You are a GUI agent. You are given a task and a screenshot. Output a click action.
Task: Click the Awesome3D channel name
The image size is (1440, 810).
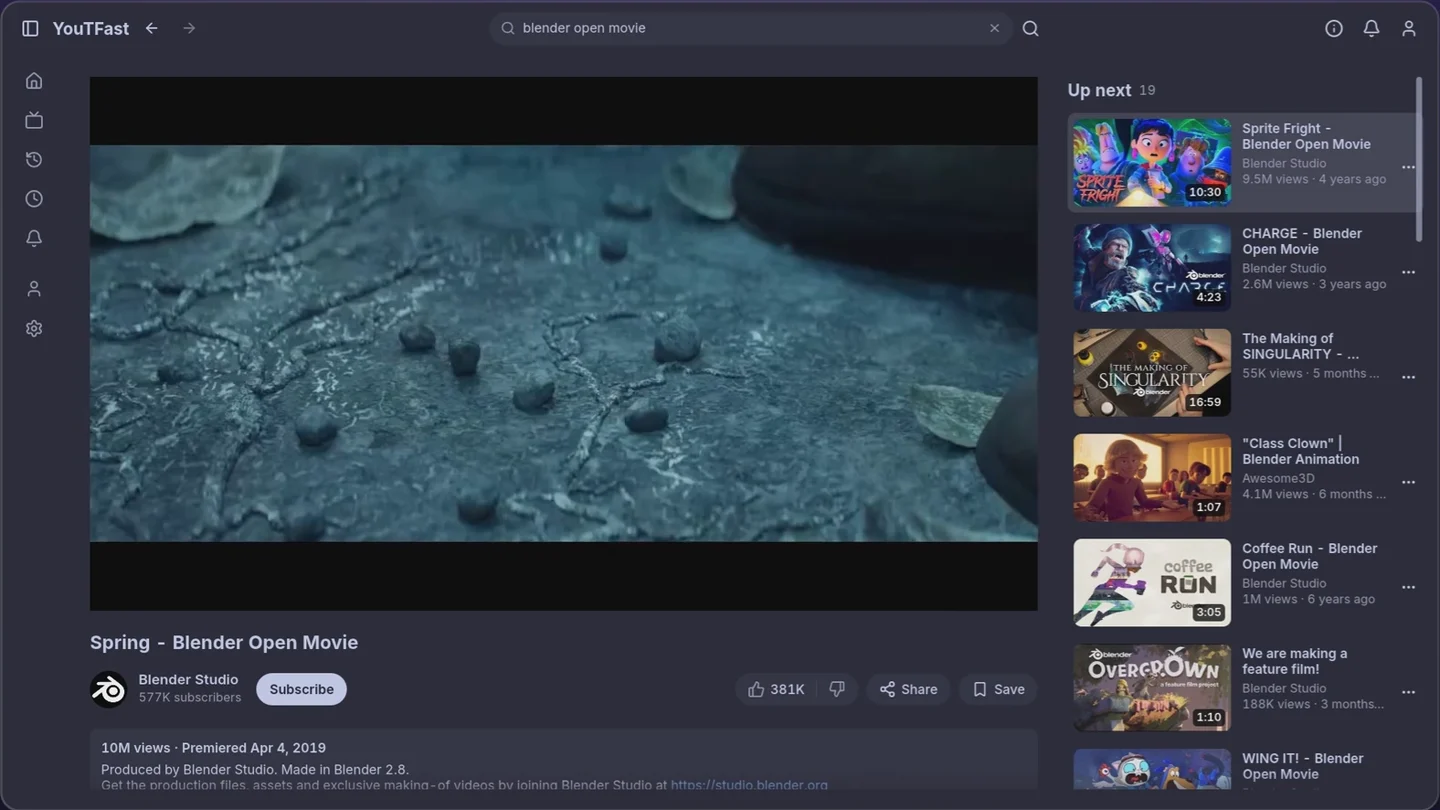pyautogui.click(x=1278, y=478)
